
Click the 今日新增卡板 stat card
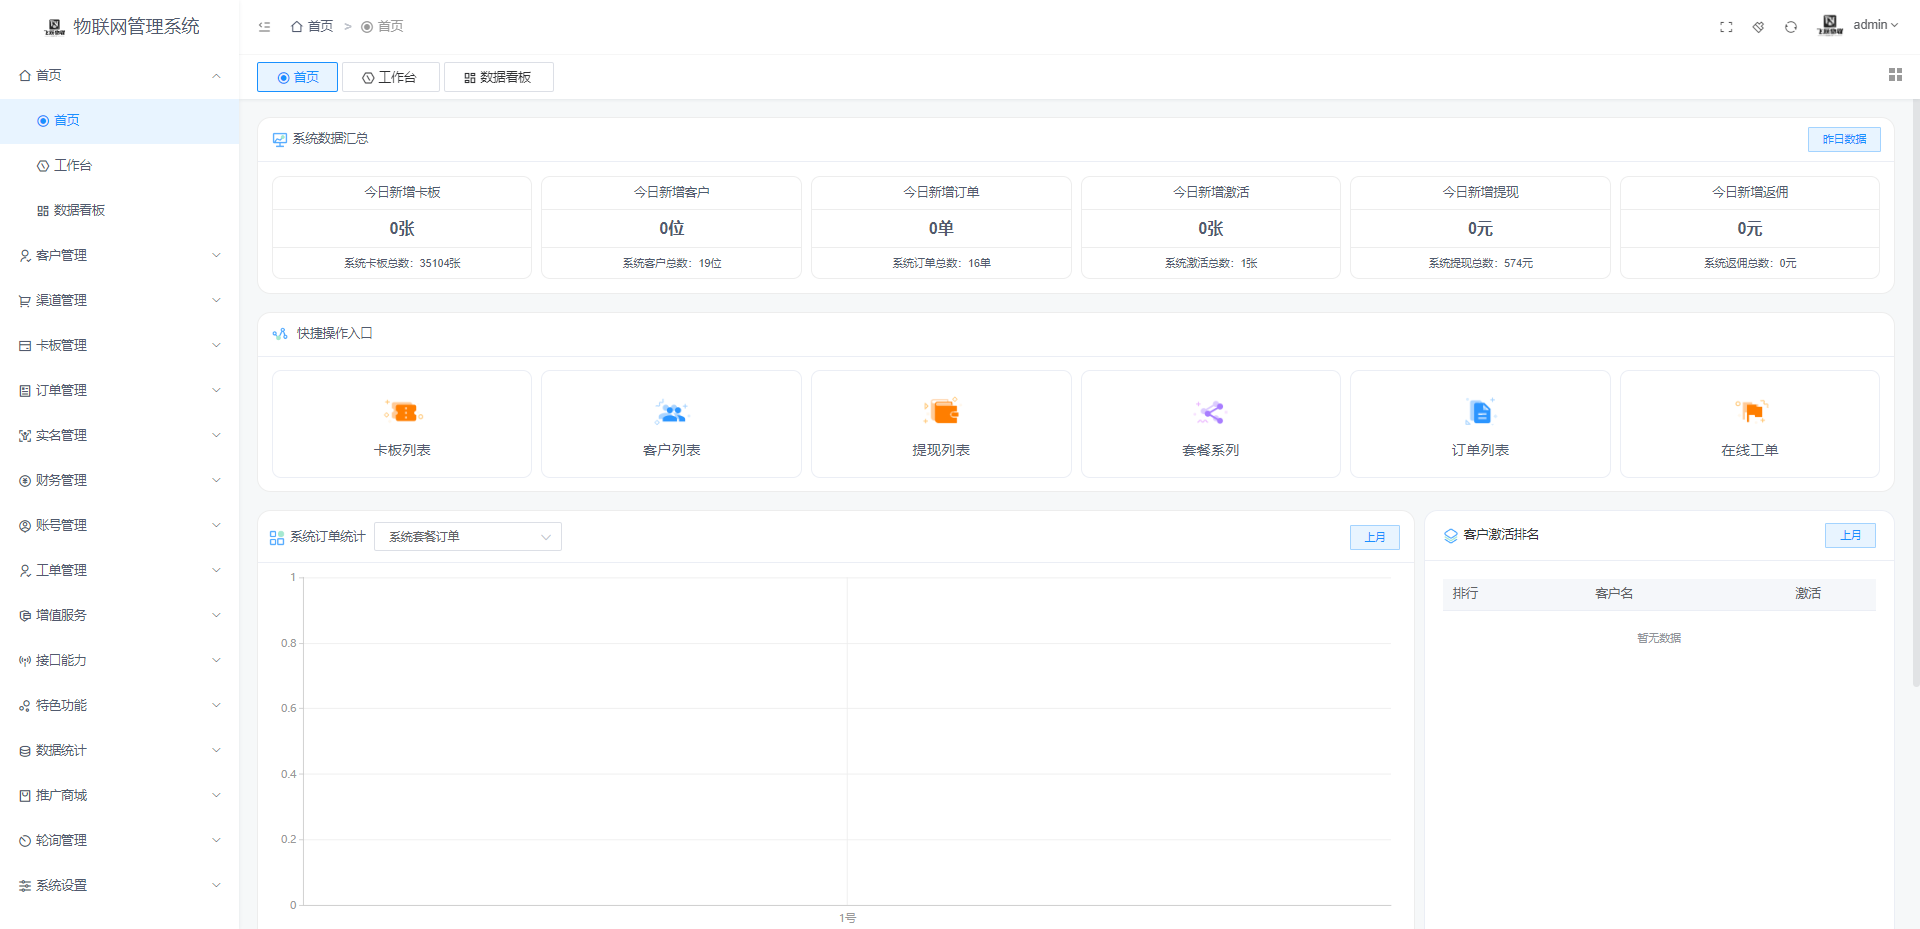click(402, 227)
